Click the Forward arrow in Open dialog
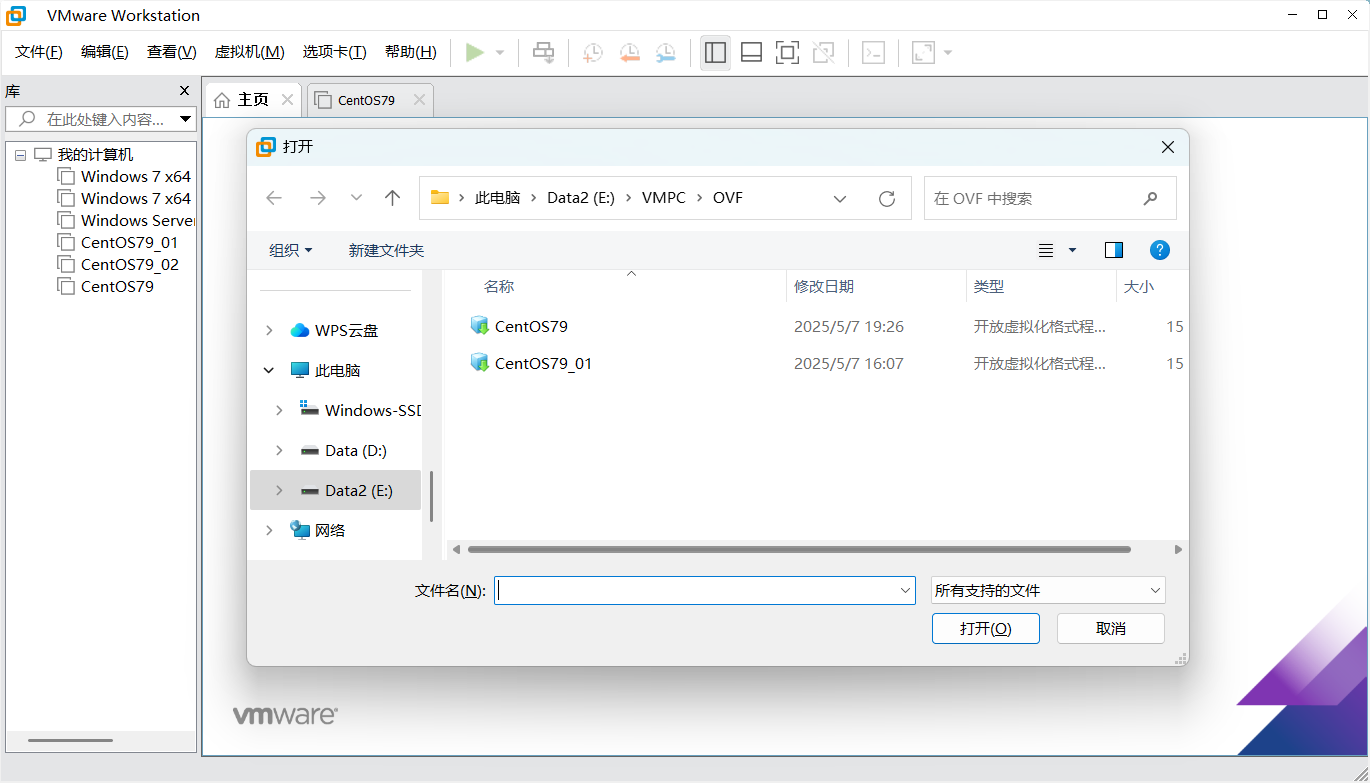 (x=318, y=198)
